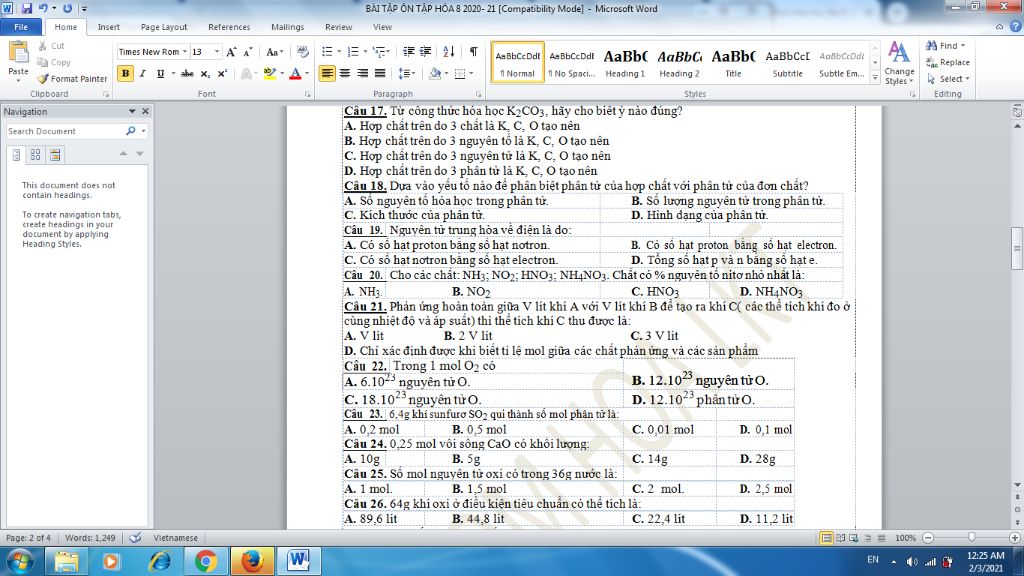Viewport: 1024px width, 576px height.
Task: Toggle Align Text Left
Action: click(x=327, y=74)
